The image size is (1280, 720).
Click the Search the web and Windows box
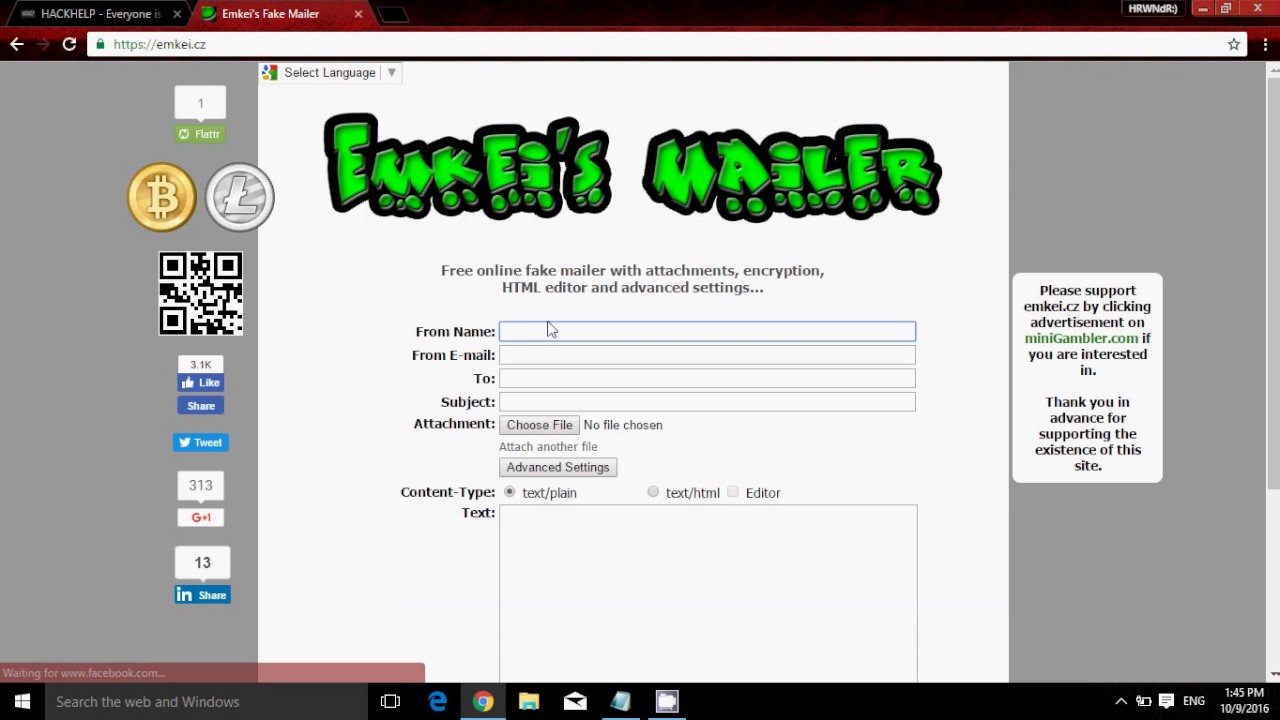pos(205,701)
